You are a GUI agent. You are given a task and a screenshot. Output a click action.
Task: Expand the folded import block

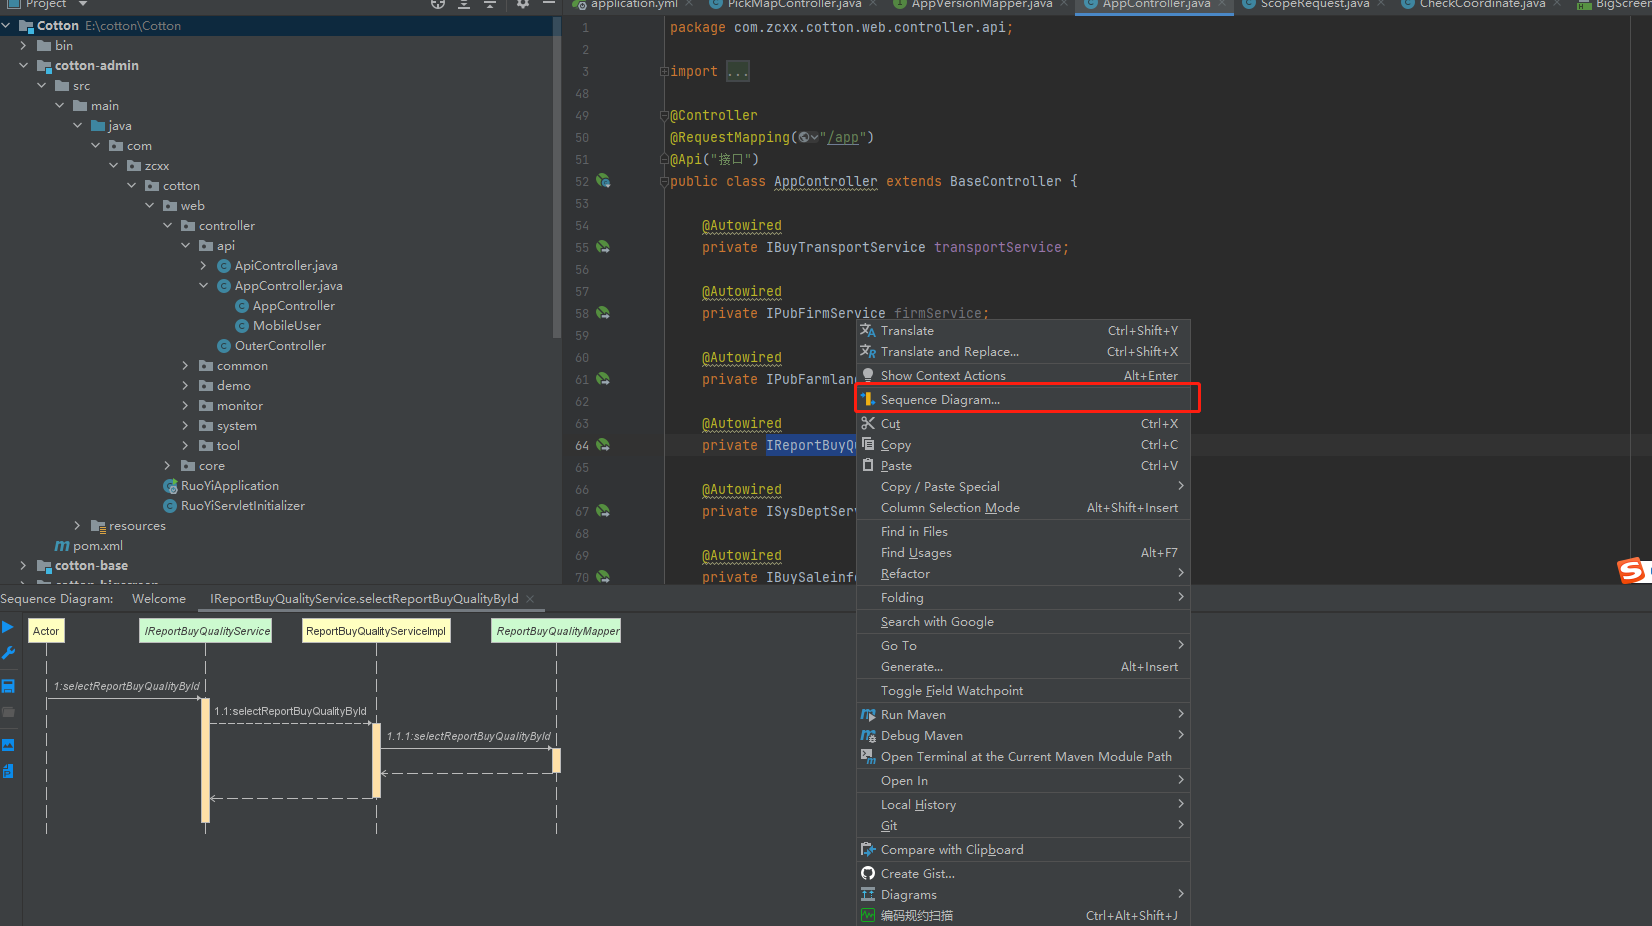coord(737,72)
